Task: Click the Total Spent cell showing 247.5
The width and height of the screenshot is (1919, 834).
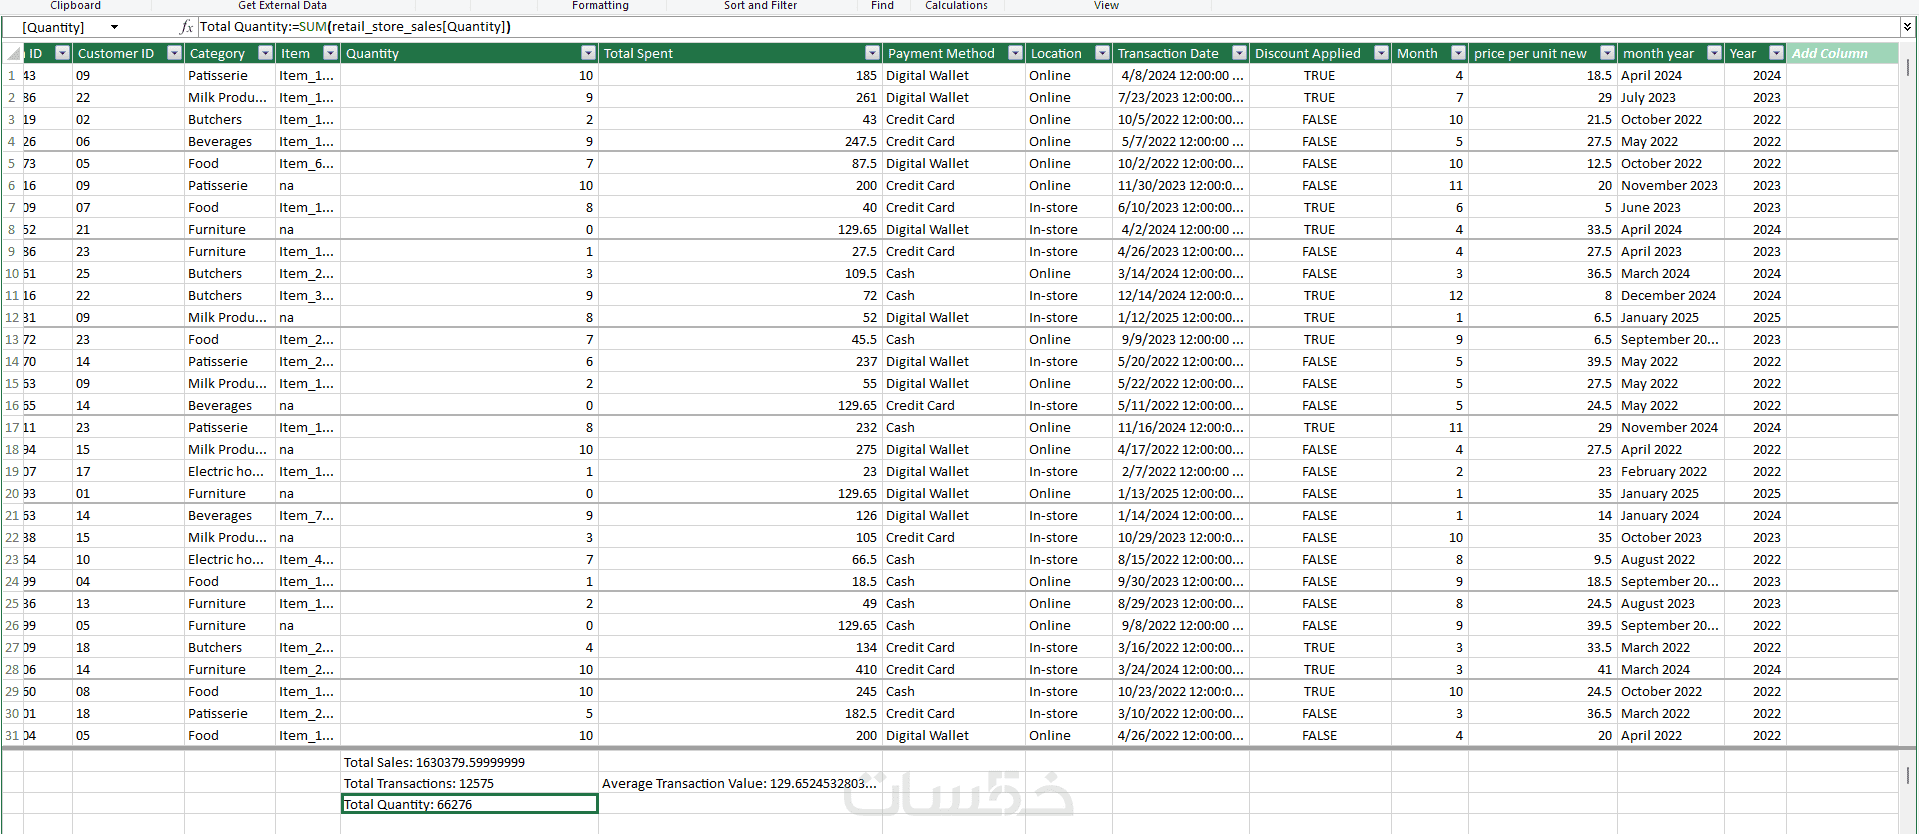Action: pos(740,141)
